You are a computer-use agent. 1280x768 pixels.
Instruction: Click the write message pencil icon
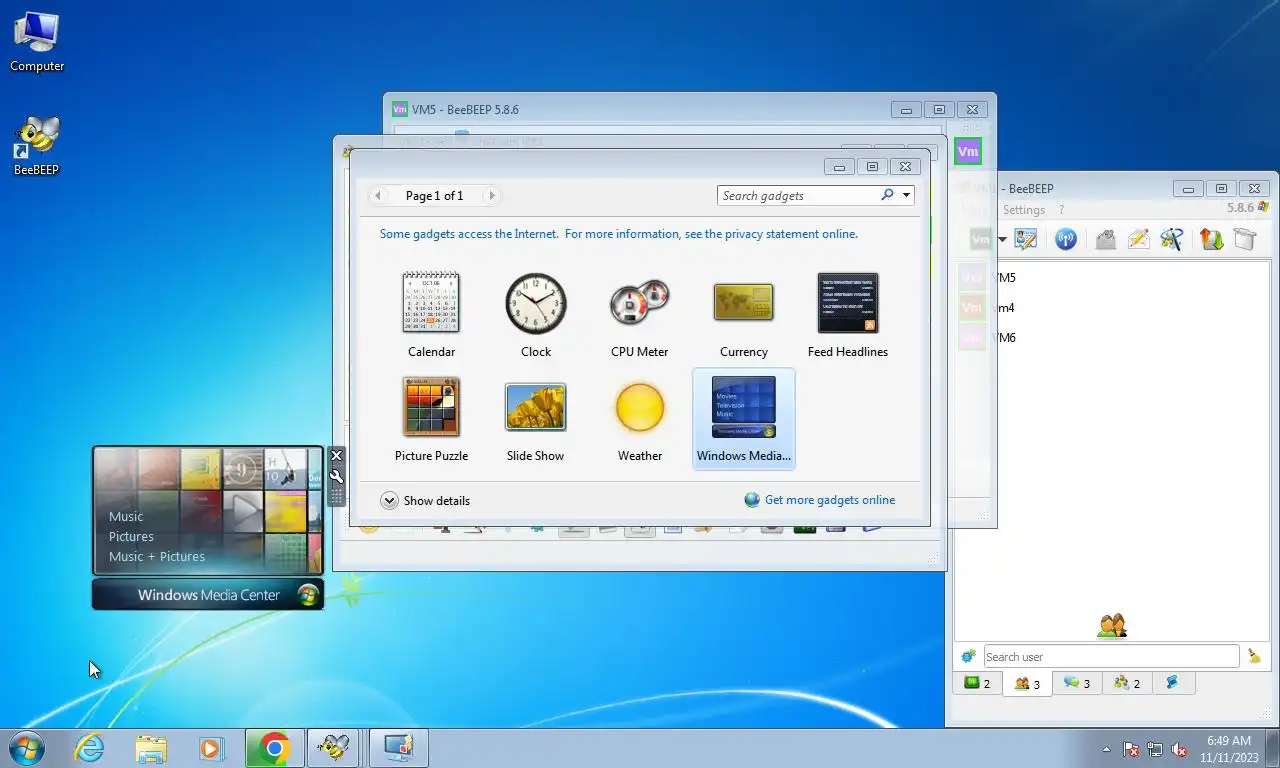click(x=1138, y=239)
